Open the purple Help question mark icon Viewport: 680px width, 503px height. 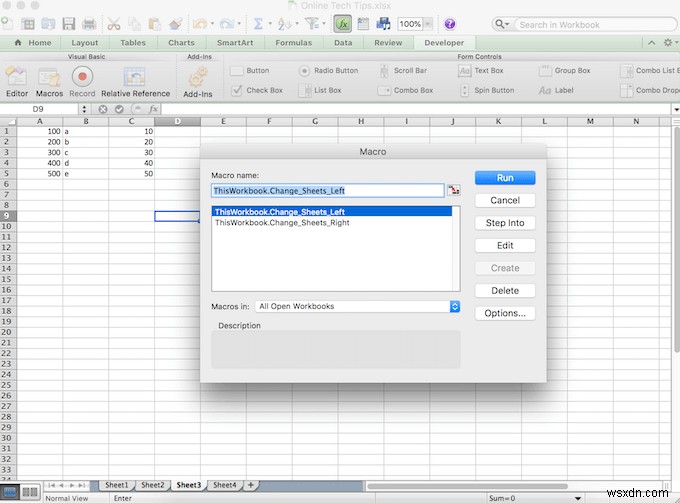click(x=450, y=24)
